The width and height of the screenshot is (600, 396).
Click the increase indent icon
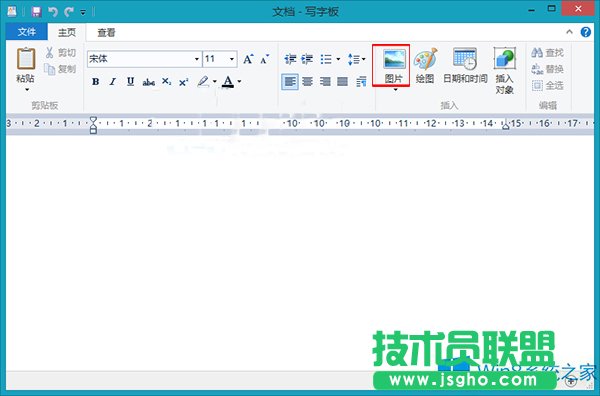(307, 59)
